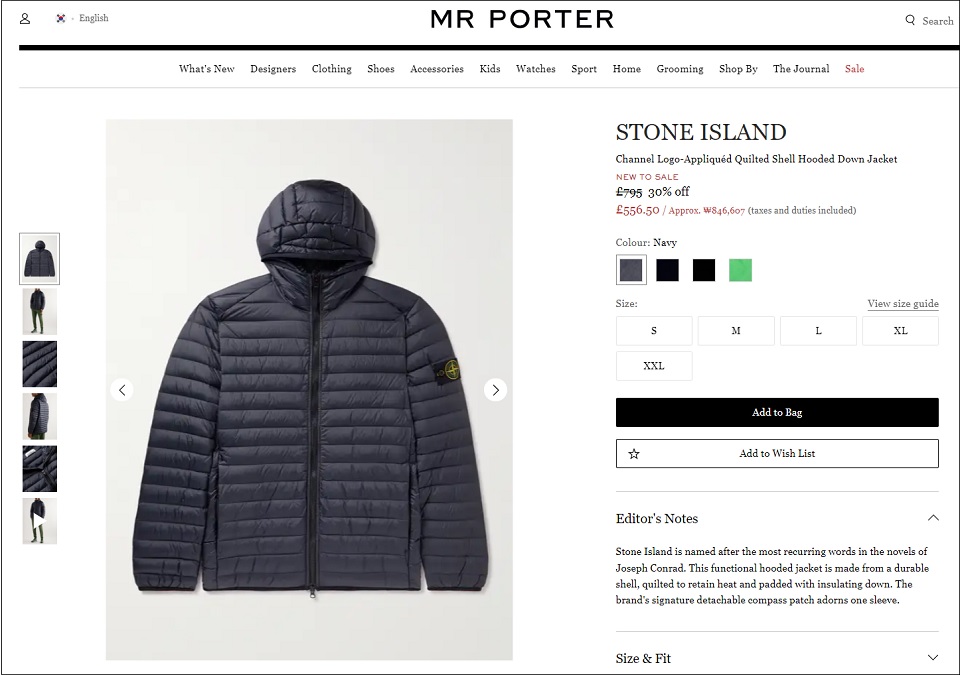Choose size XXL option
This screenshot has width=960, height=675.
click(x=654, y=366)
